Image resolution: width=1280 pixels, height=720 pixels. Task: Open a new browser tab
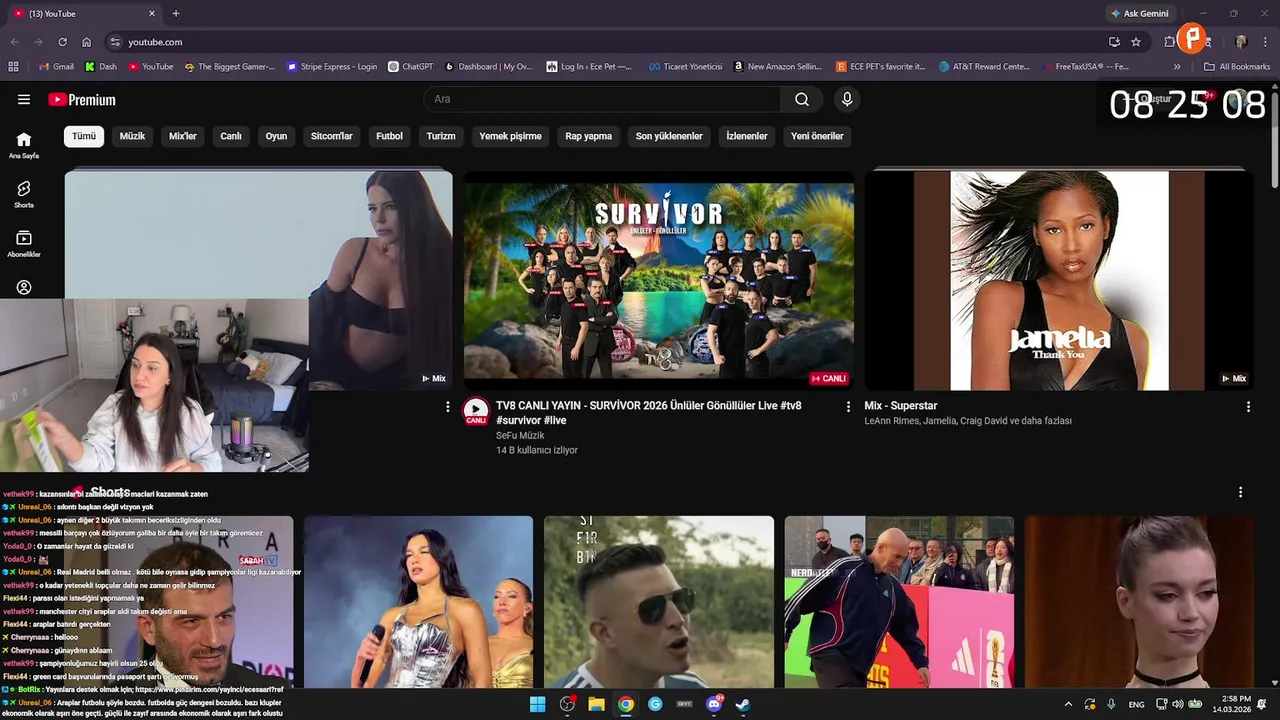[176, 14]
